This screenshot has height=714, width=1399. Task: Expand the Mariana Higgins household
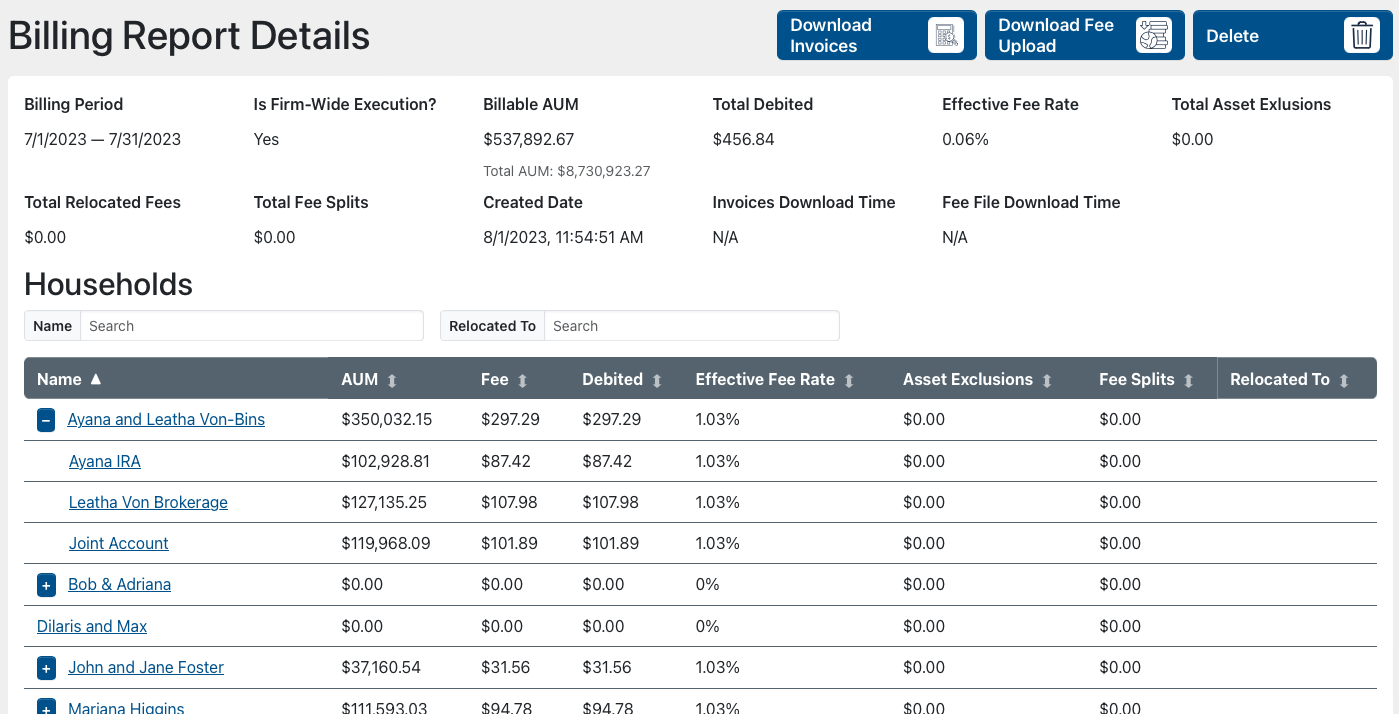pos(45,706)
